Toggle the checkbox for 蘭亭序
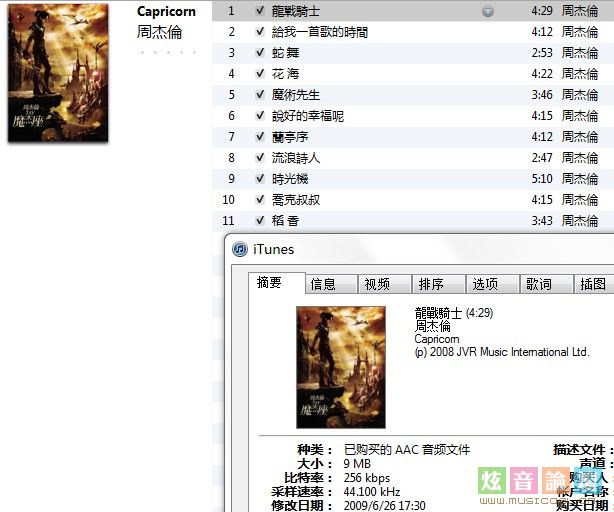 [x=260, y=137]
